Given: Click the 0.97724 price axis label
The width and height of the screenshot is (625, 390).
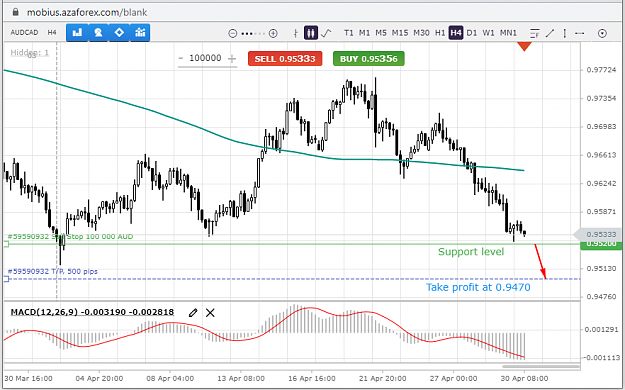Looking at the screenshot, I should tap(601, 70).
